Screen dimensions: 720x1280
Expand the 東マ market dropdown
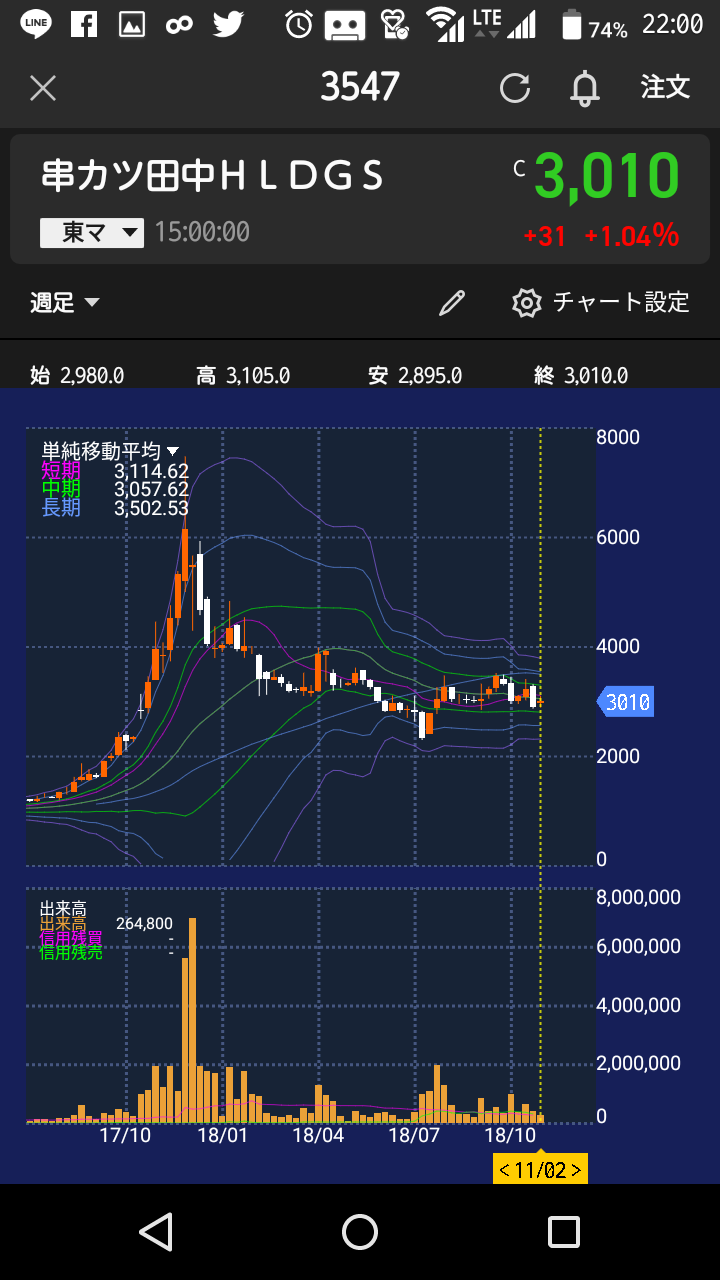click(92, 233)
